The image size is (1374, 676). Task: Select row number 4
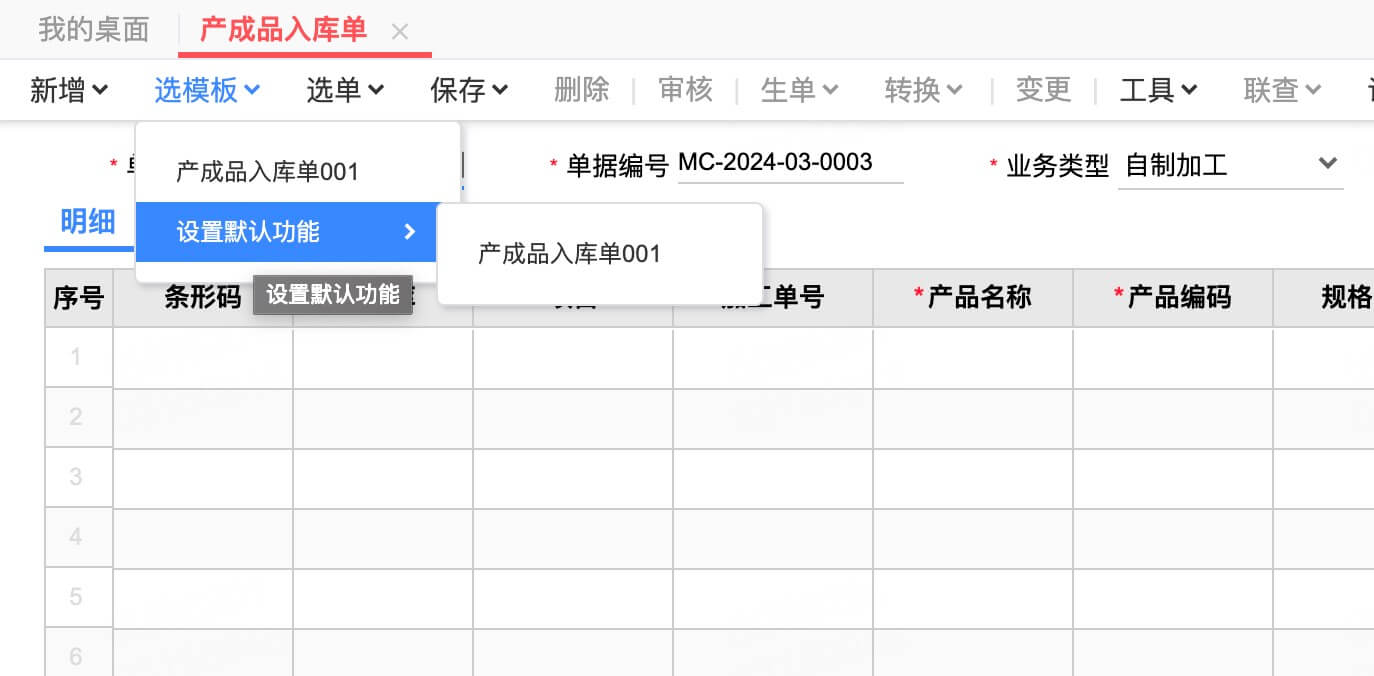click(79, 537)
